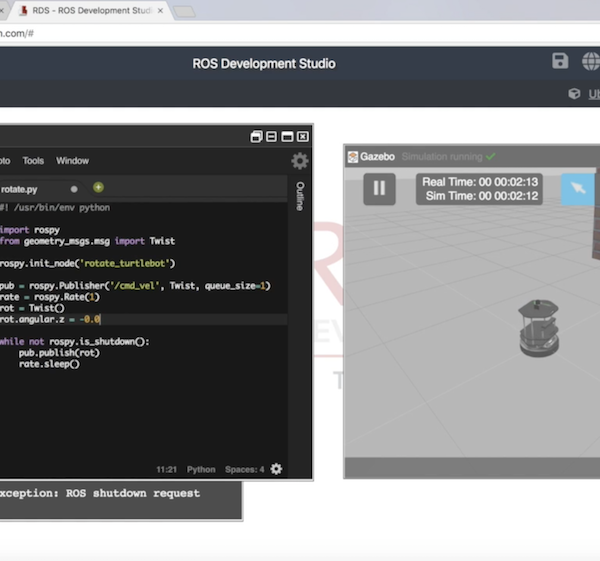
Task: Click the Real Time counter display
Action: (x=480, y=182)
